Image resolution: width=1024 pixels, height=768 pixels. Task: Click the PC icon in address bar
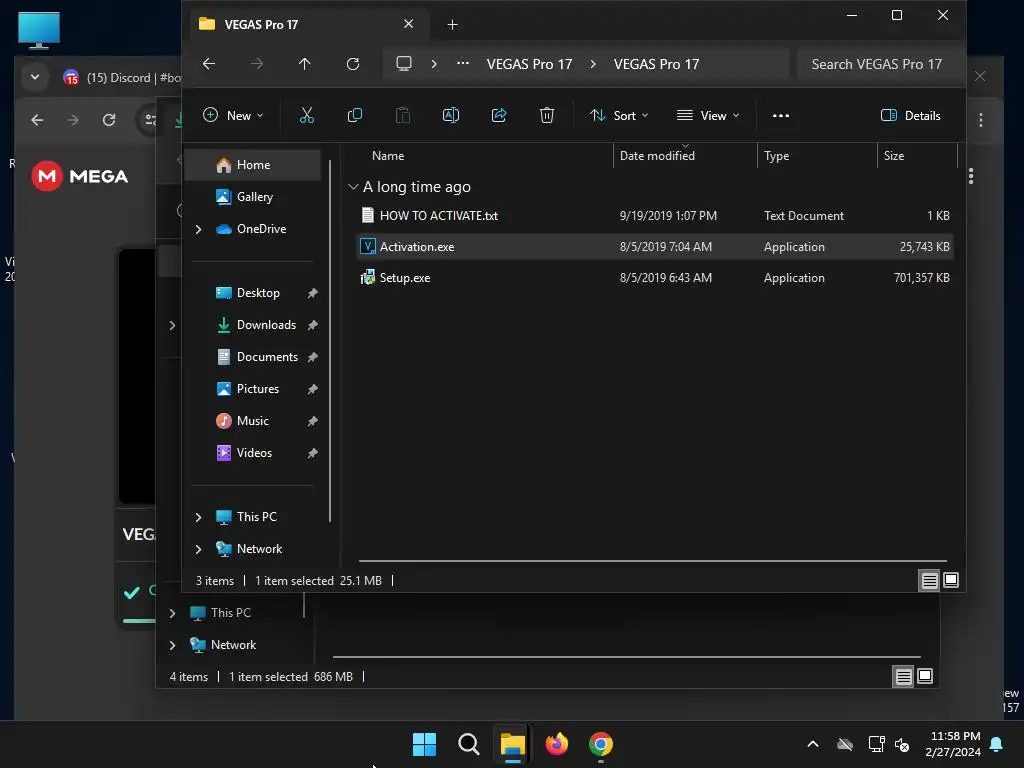[x=404, y=64]
